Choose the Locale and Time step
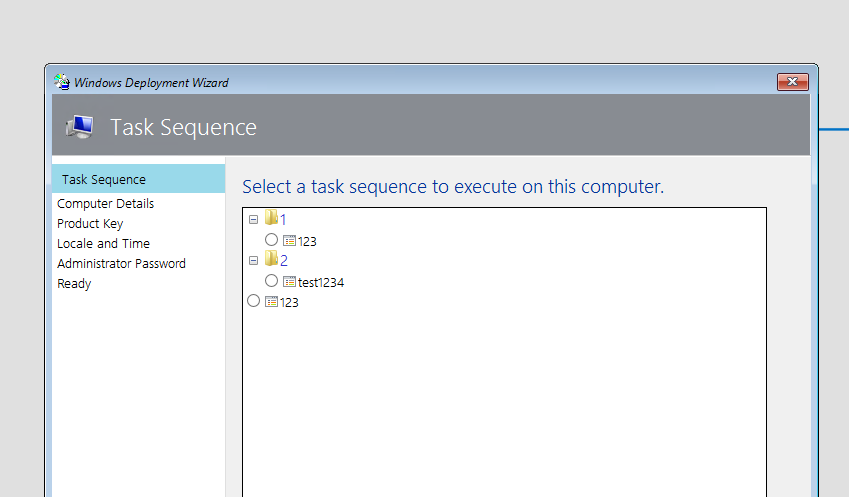 (103, 244)
